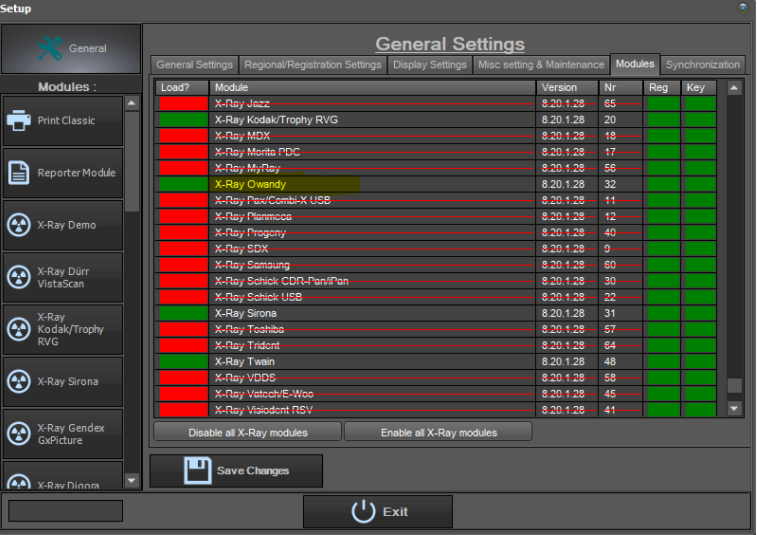This screenshot has height=535, width=758.
Task: Toggle Load cell for X-Ray Twain
Action: click(x=184, y=361)
